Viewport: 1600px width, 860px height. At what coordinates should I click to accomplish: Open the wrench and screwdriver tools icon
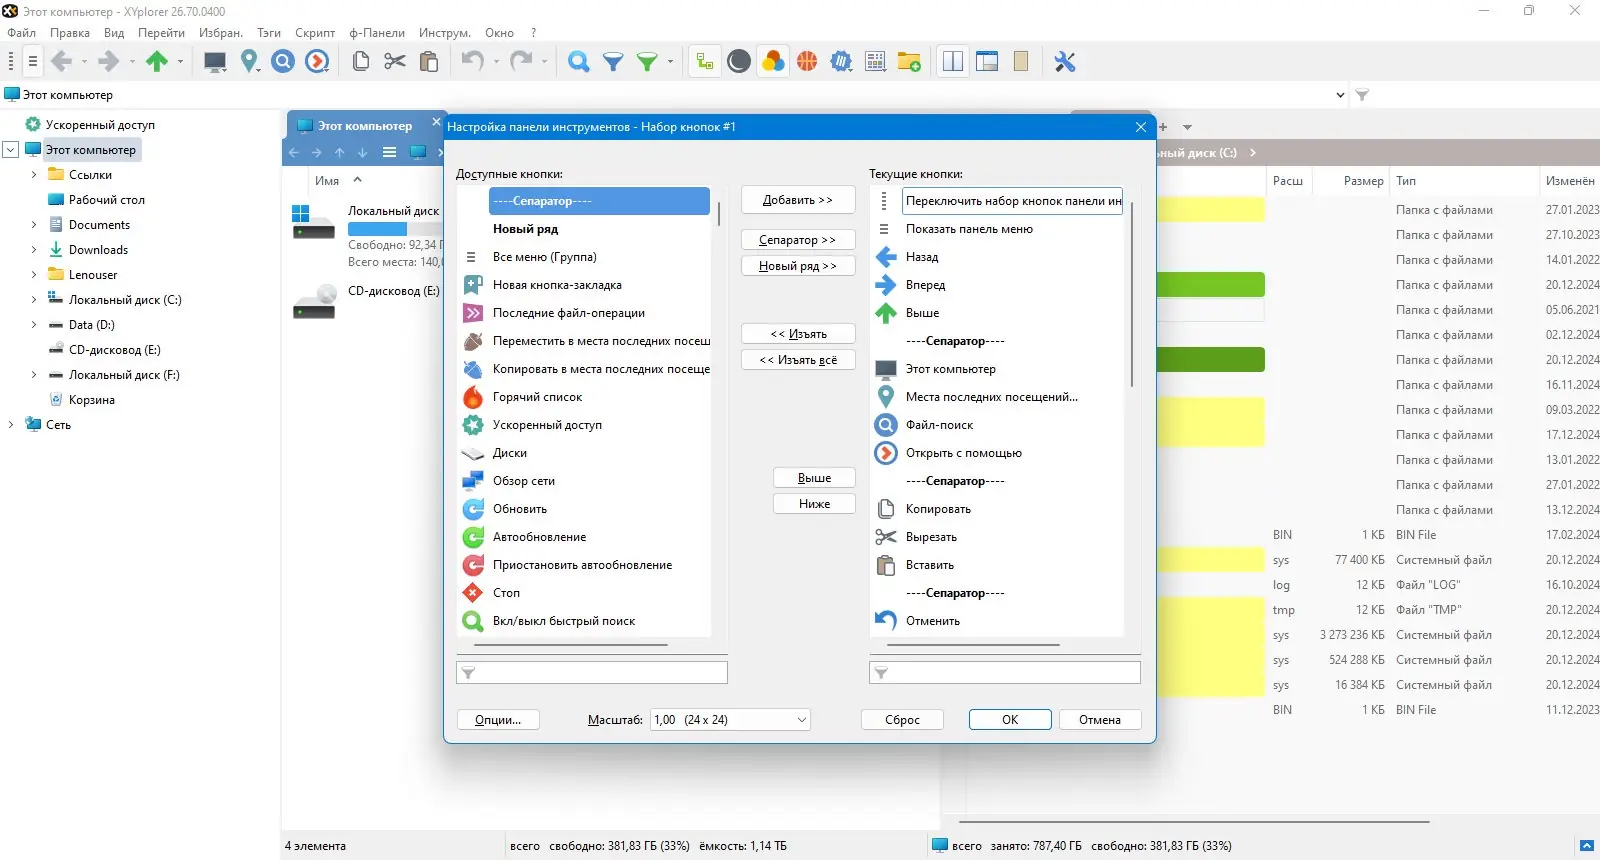(x=1065, y=62)
